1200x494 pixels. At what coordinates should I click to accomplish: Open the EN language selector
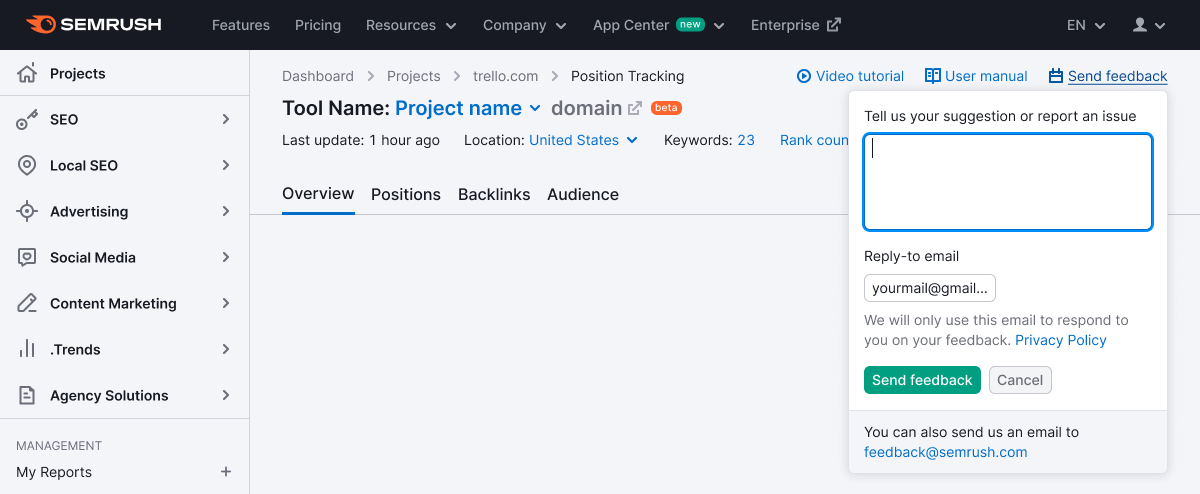tap(1085, 25)
